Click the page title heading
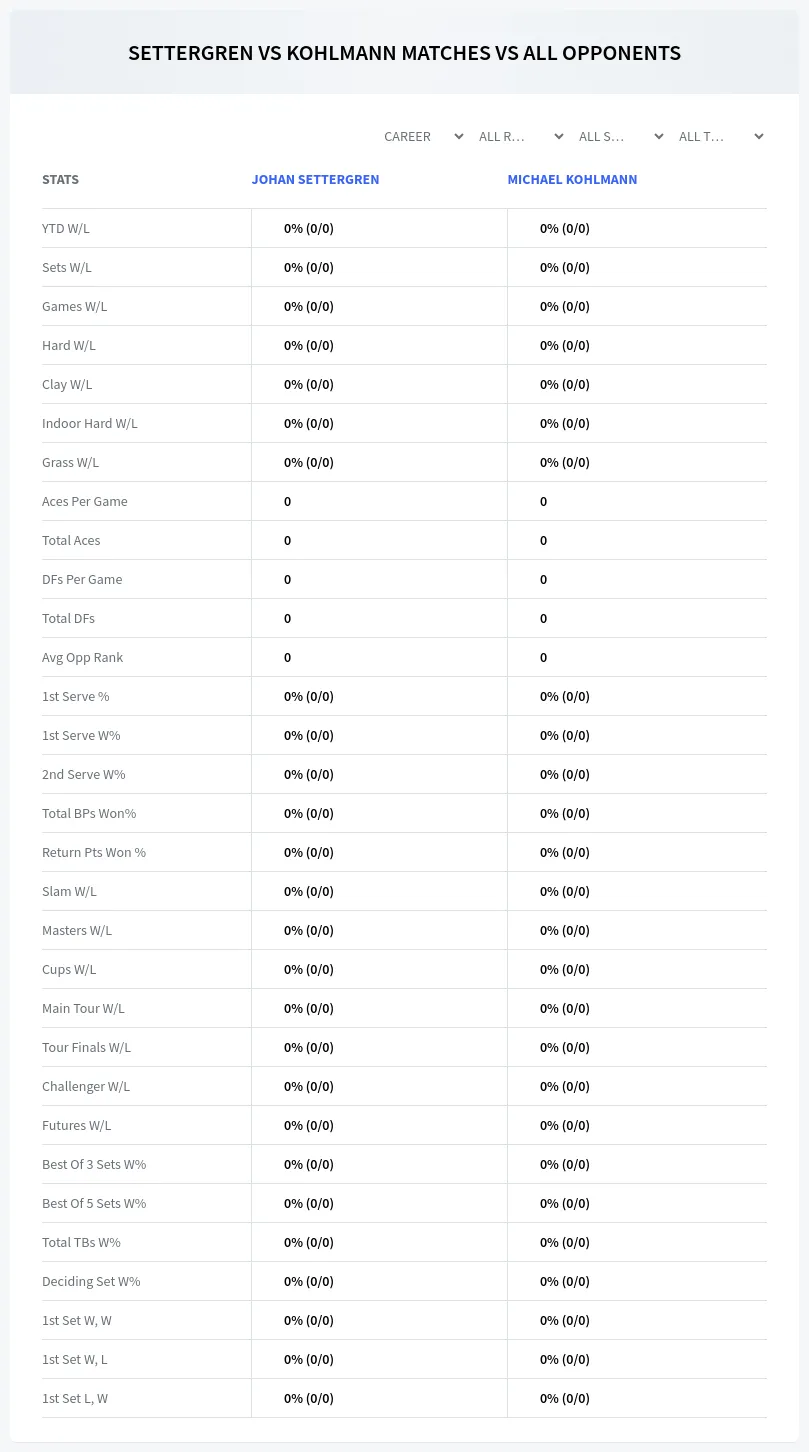The height and width of the screenshot is (1452, 809). [404, 53]
